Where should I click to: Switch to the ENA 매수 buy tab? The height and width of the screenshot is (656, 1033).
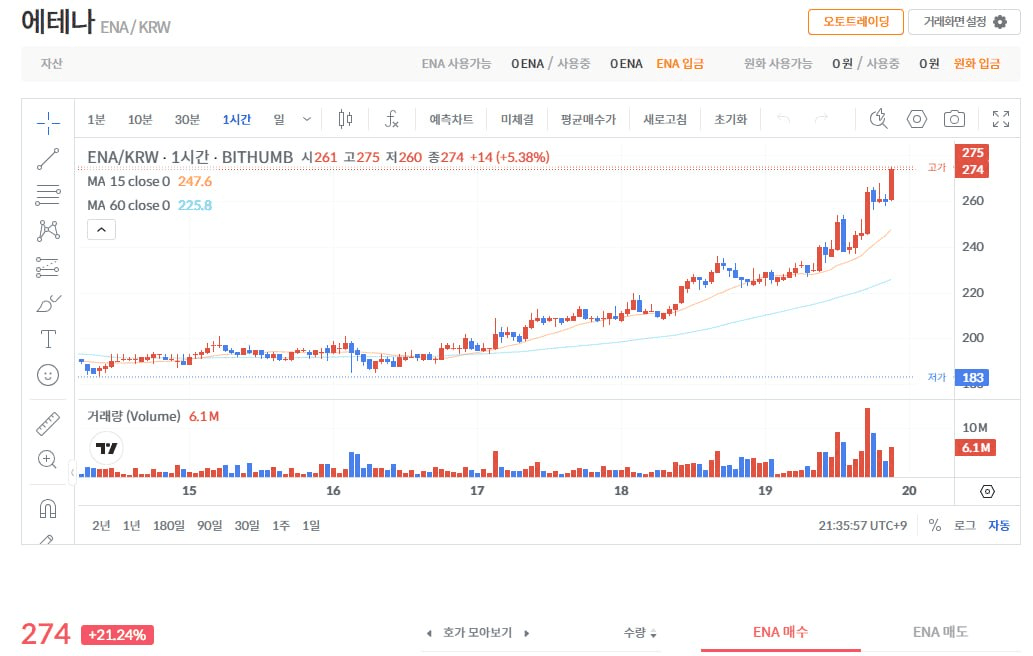point(780,632)
